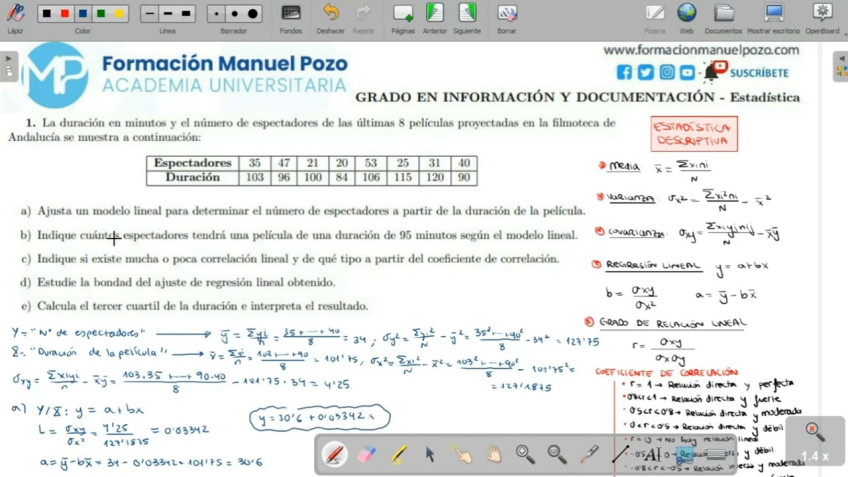Switch to Web browser mode

pos(686,14)
